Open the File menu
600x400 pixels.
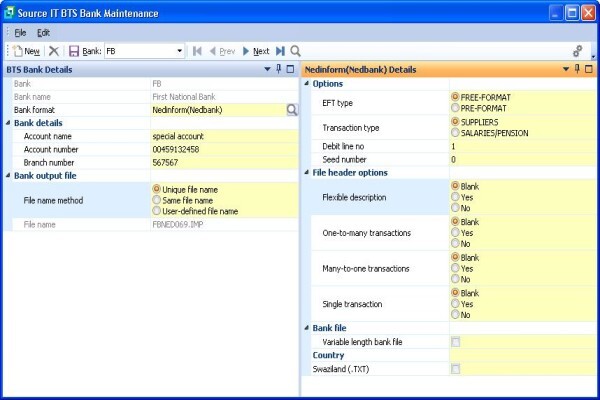tap(20, 33)
